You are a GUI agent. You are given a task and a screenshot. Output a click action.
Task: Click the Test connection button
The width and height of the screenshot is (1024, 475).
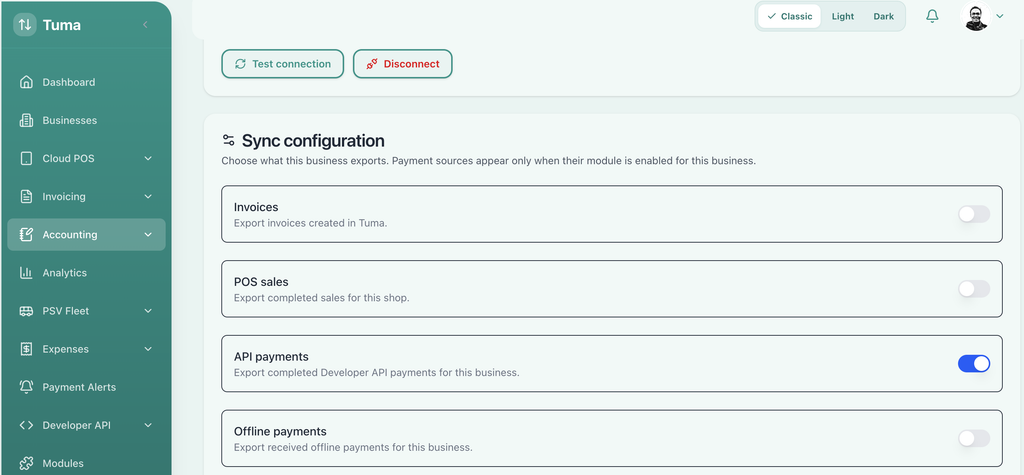283,64
